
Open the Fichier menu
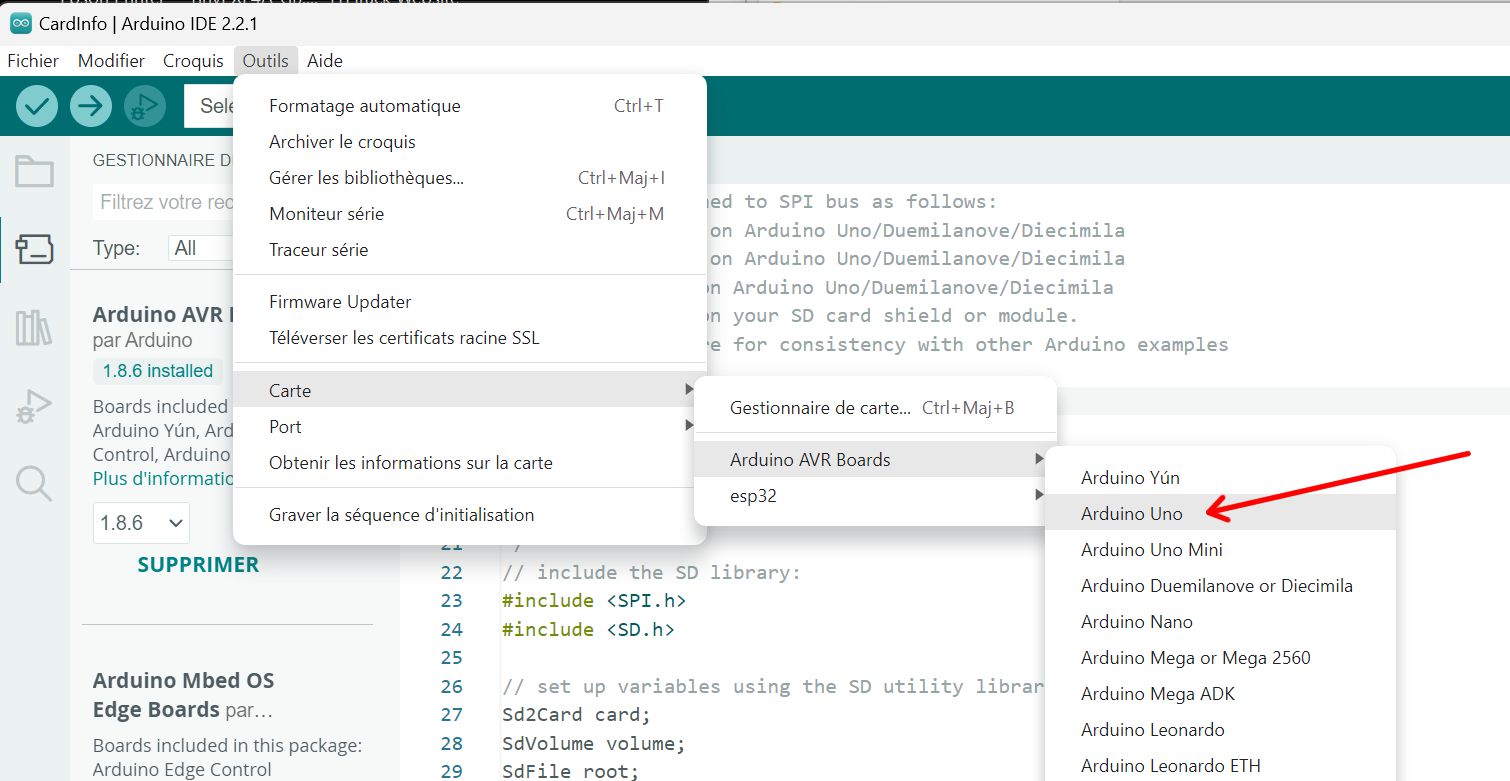33,61
